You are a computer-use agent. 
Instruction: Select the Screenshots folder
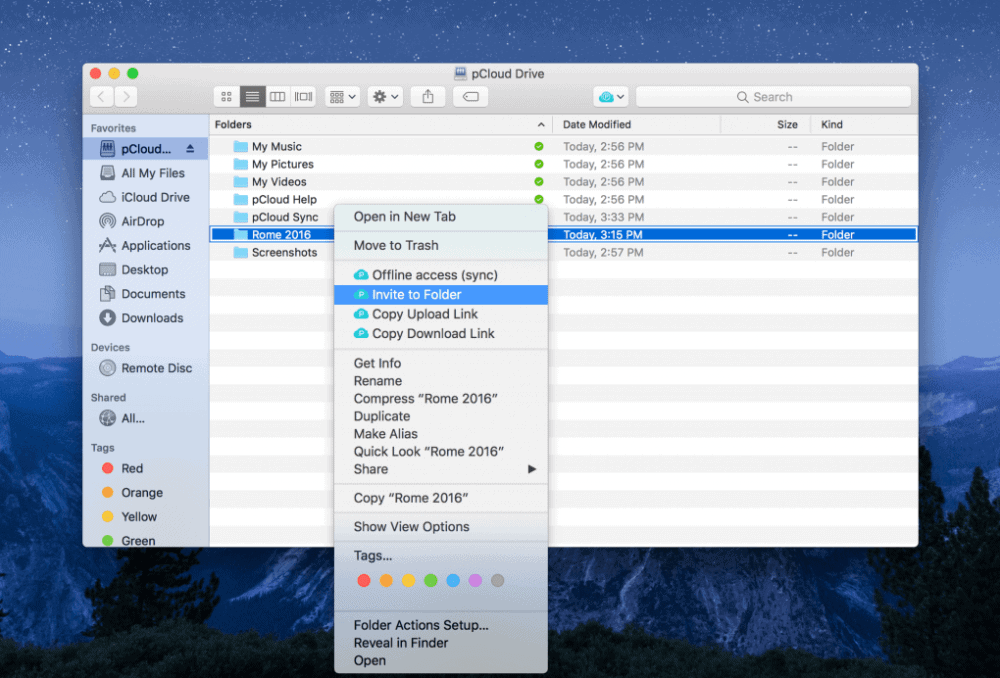(x=564, y=253)
